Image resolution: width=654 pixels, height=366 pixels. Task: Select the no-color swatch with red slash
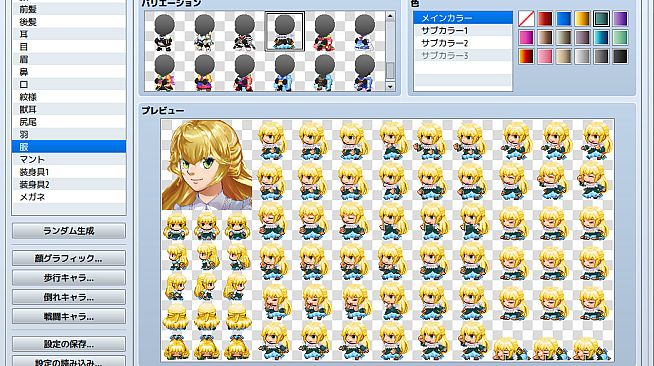[526, 19]
